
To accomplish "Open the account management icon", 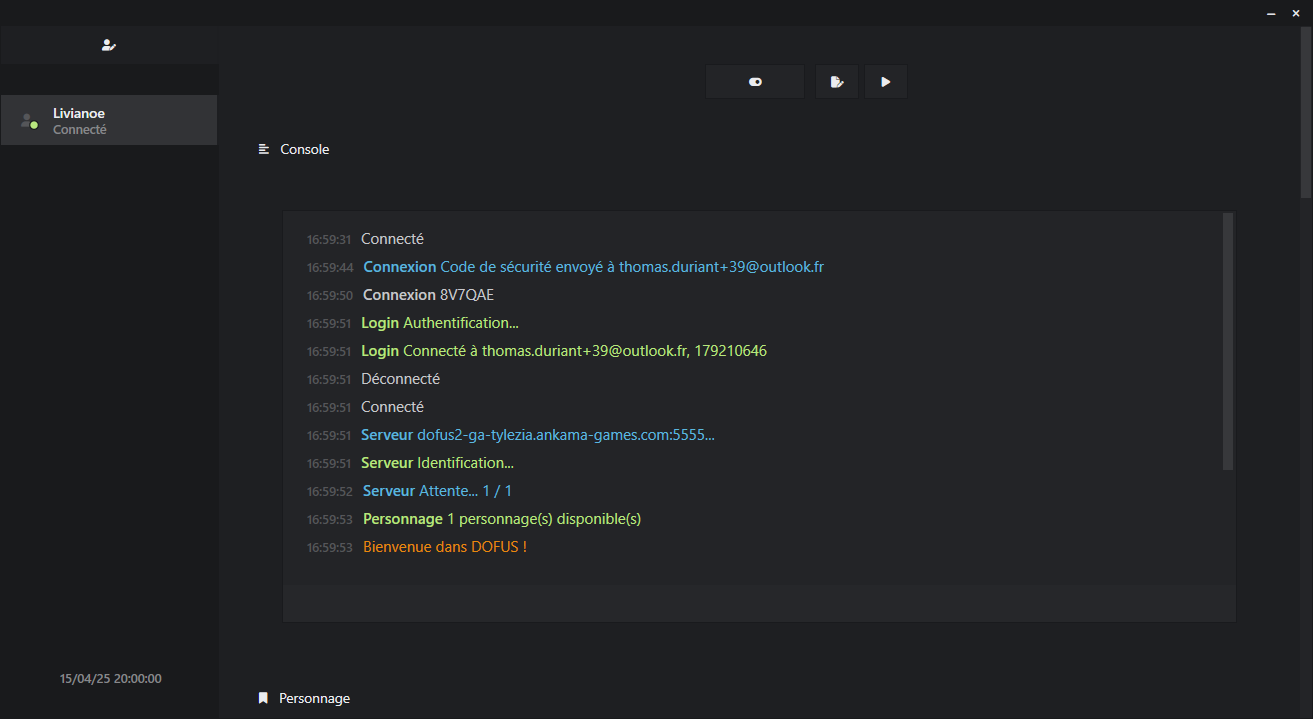I will 109,45.
